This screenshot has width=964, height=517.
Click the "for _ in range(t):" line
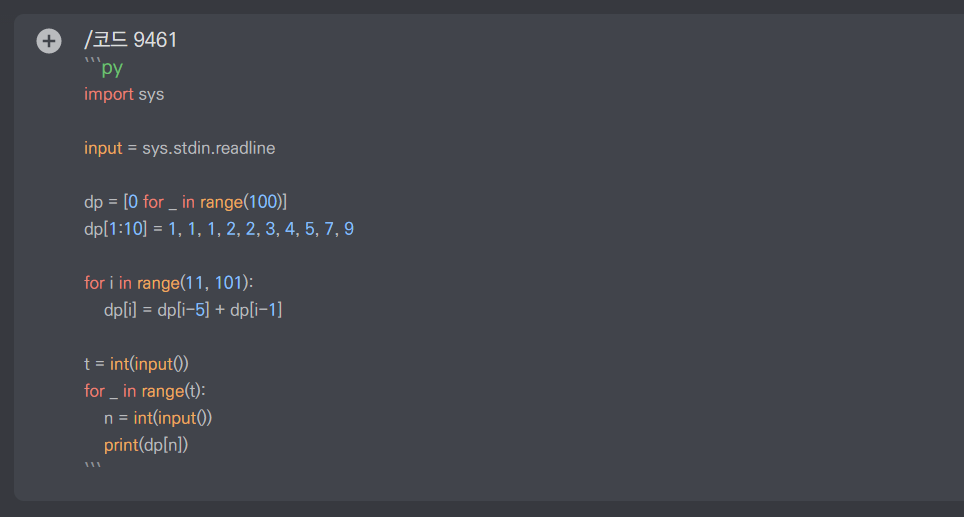point(151,391)
